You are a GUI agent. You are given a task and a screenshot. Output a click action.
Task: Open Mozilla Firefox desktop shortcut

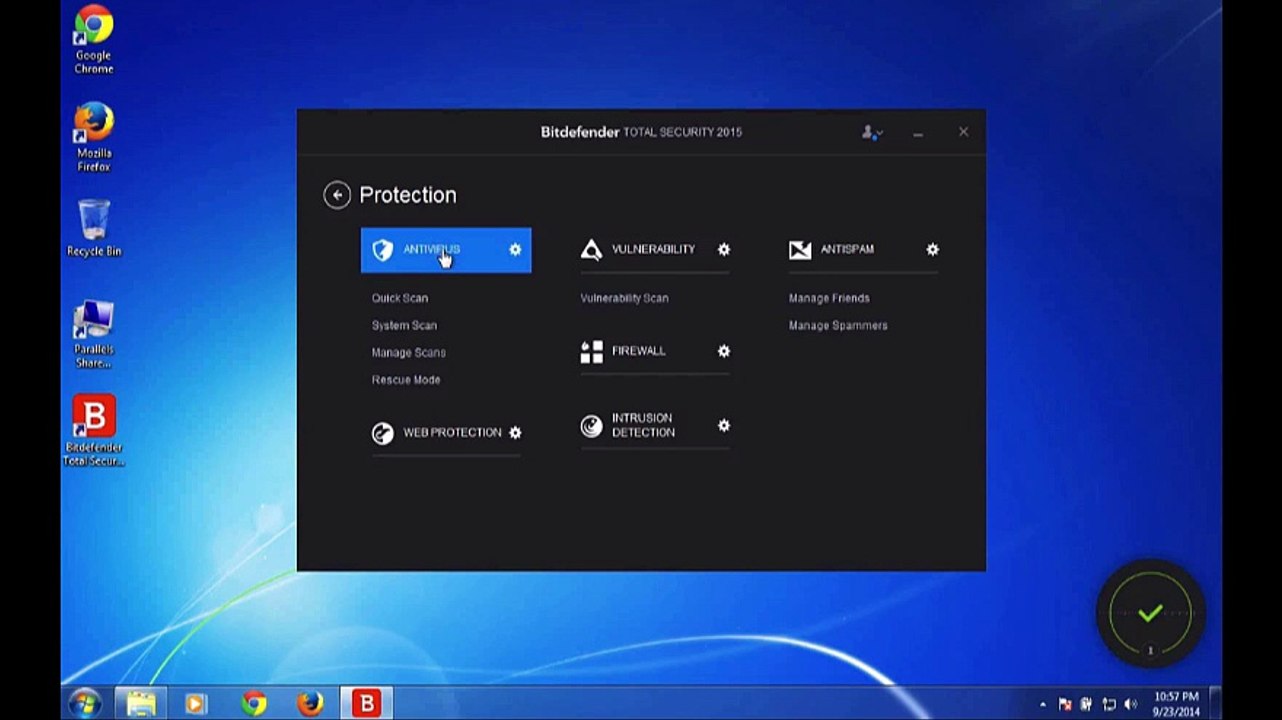click(94, 137)
